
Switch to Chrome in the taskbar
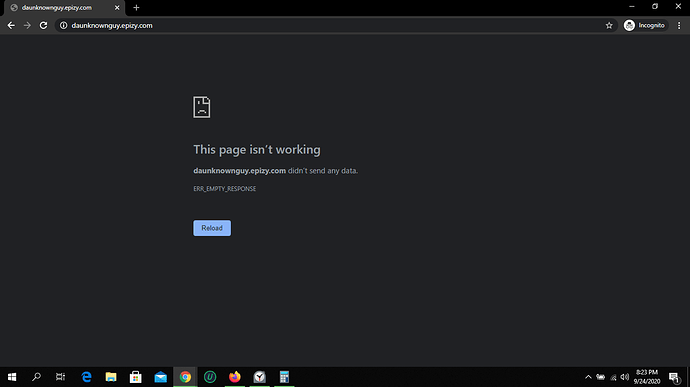point(185,377)
